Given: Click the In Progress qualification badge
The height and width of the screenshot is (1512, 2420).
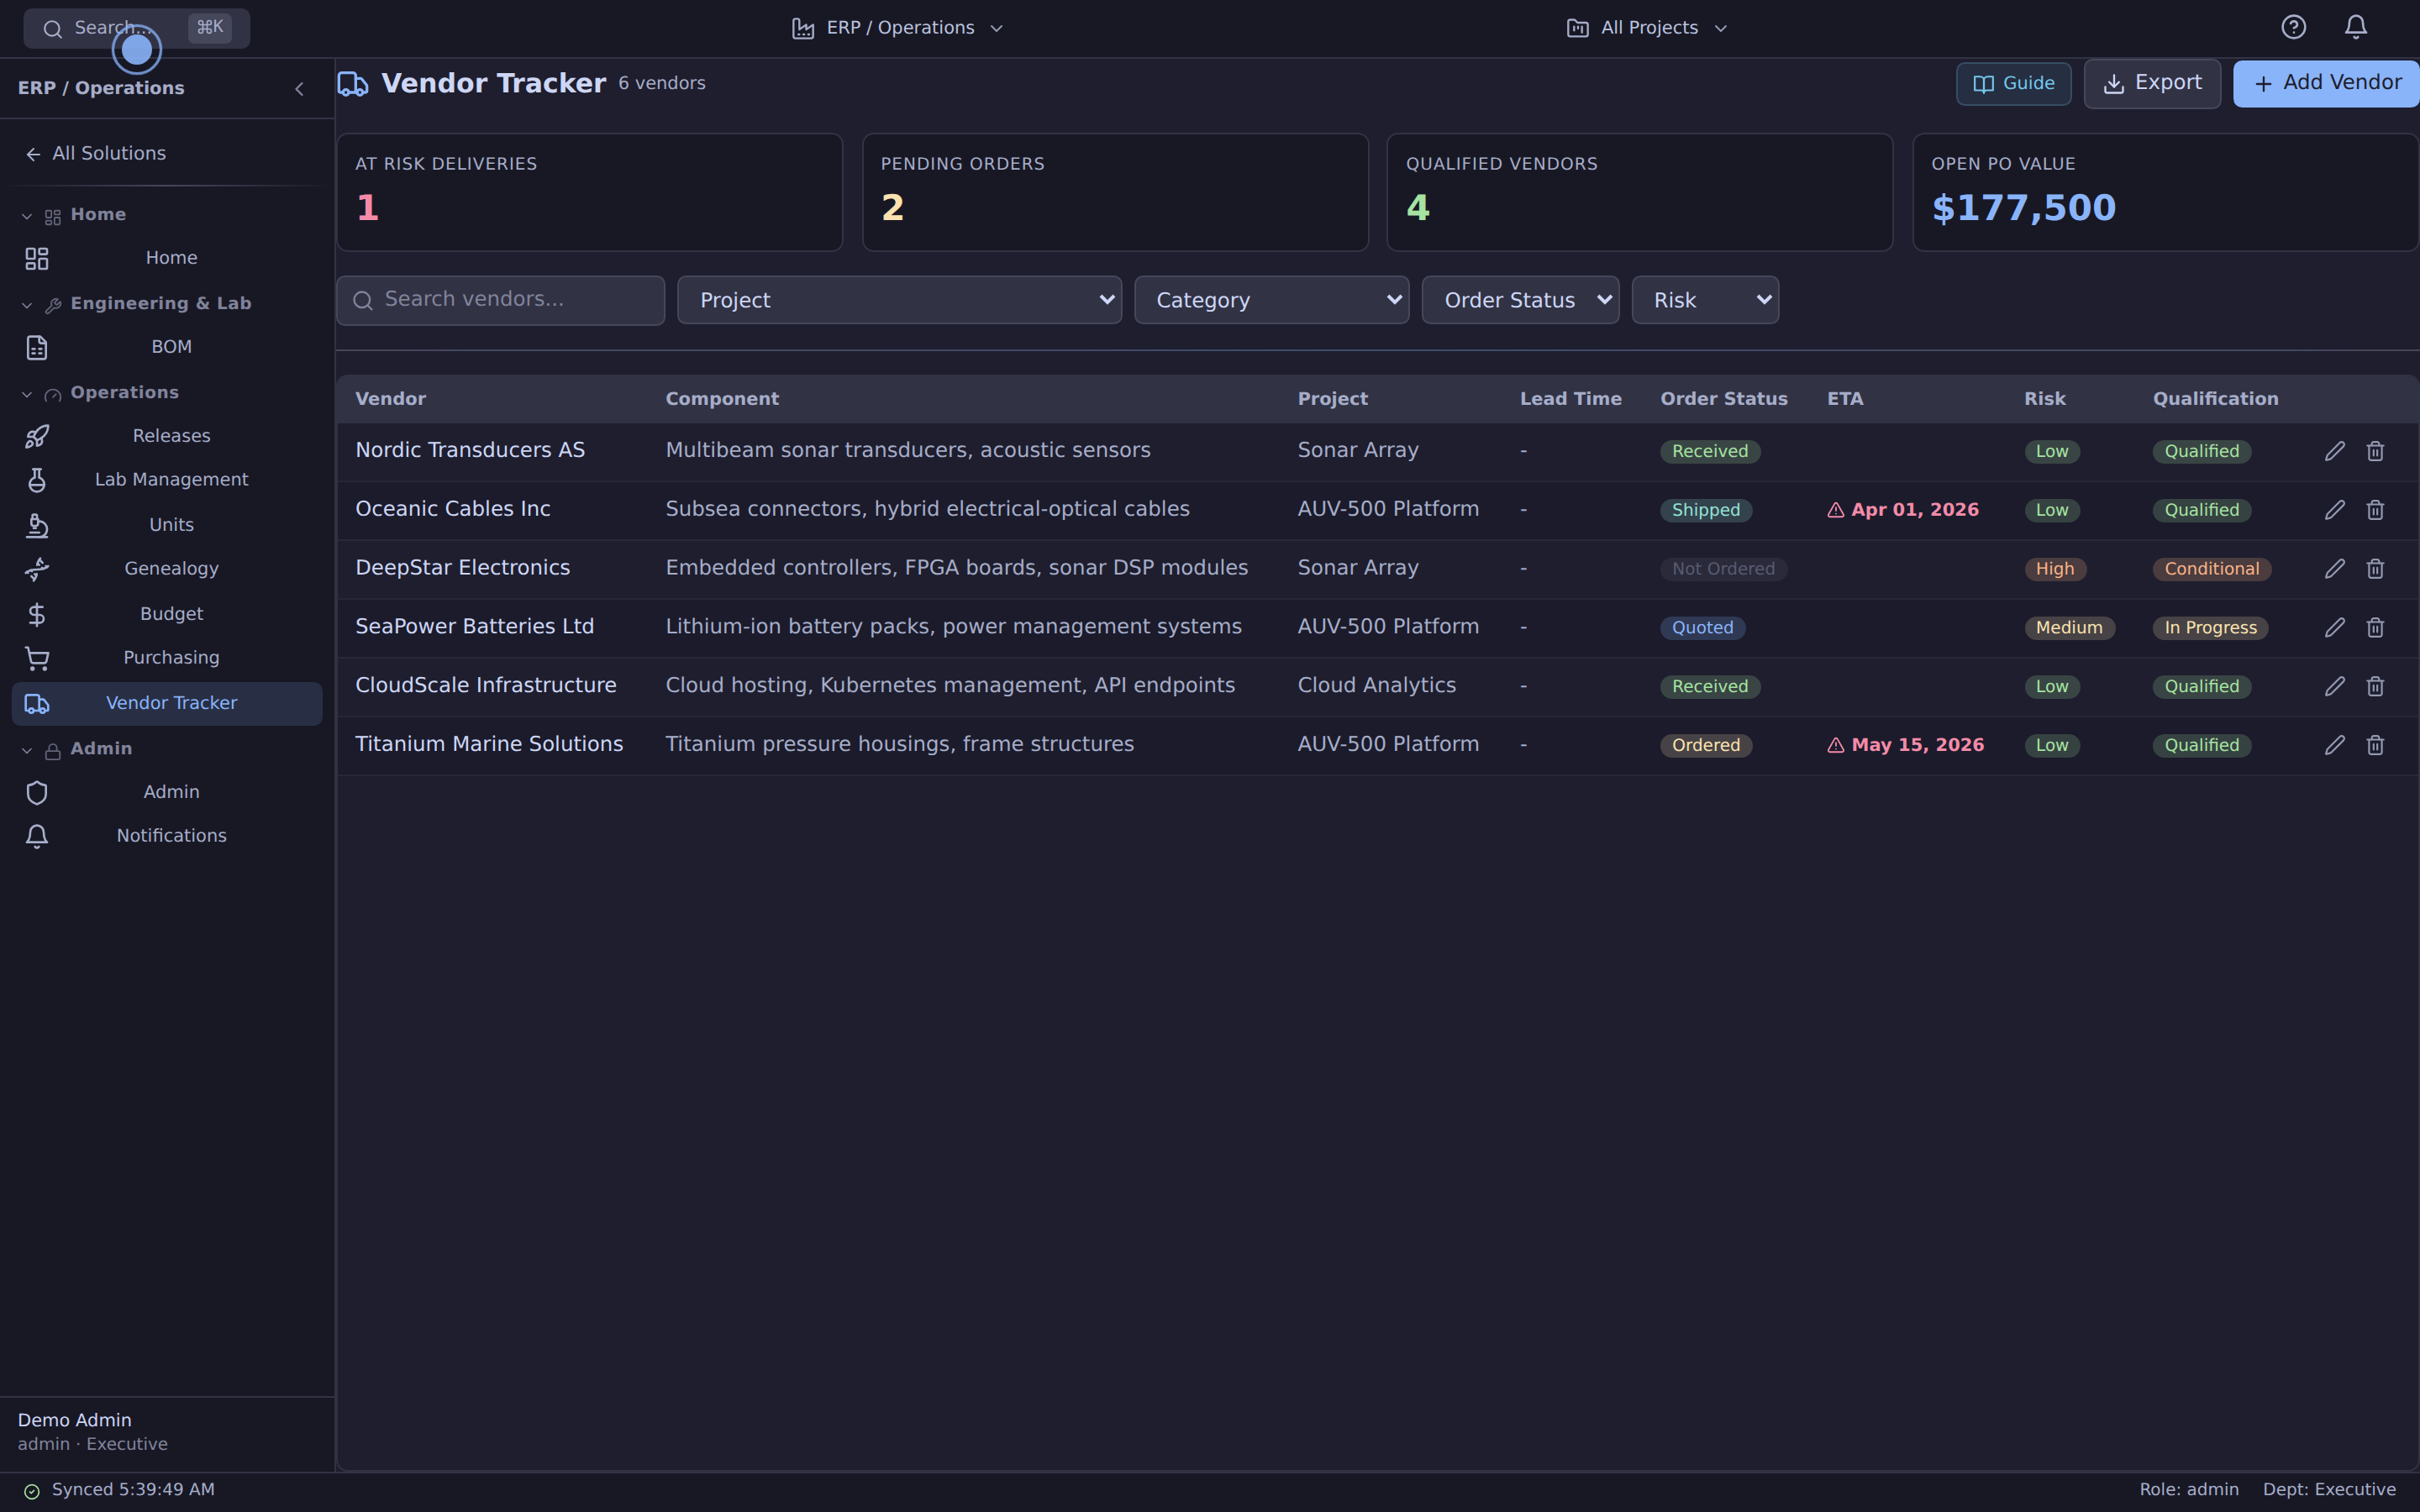Looking at the screenshot, I should [2210, 628].
